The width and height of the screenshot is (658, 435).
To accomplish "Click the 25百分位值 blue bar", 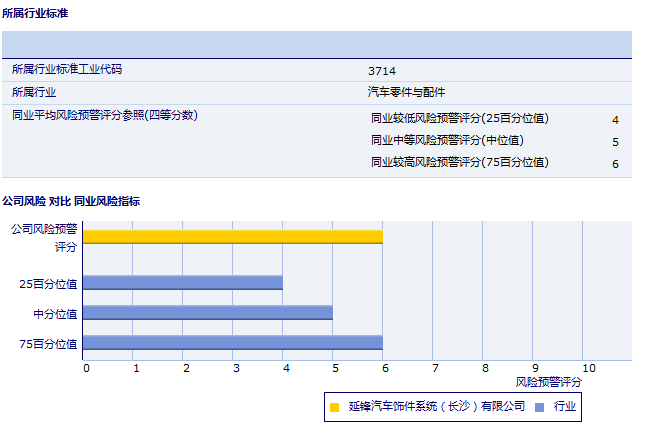I will tap(183, 283).
